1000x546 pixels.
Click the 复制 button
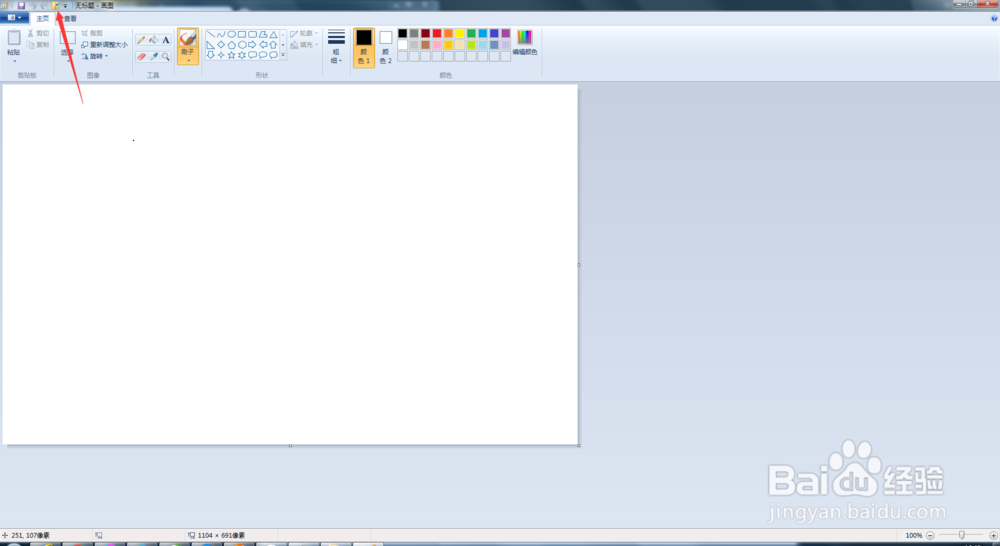coord(38,45)
